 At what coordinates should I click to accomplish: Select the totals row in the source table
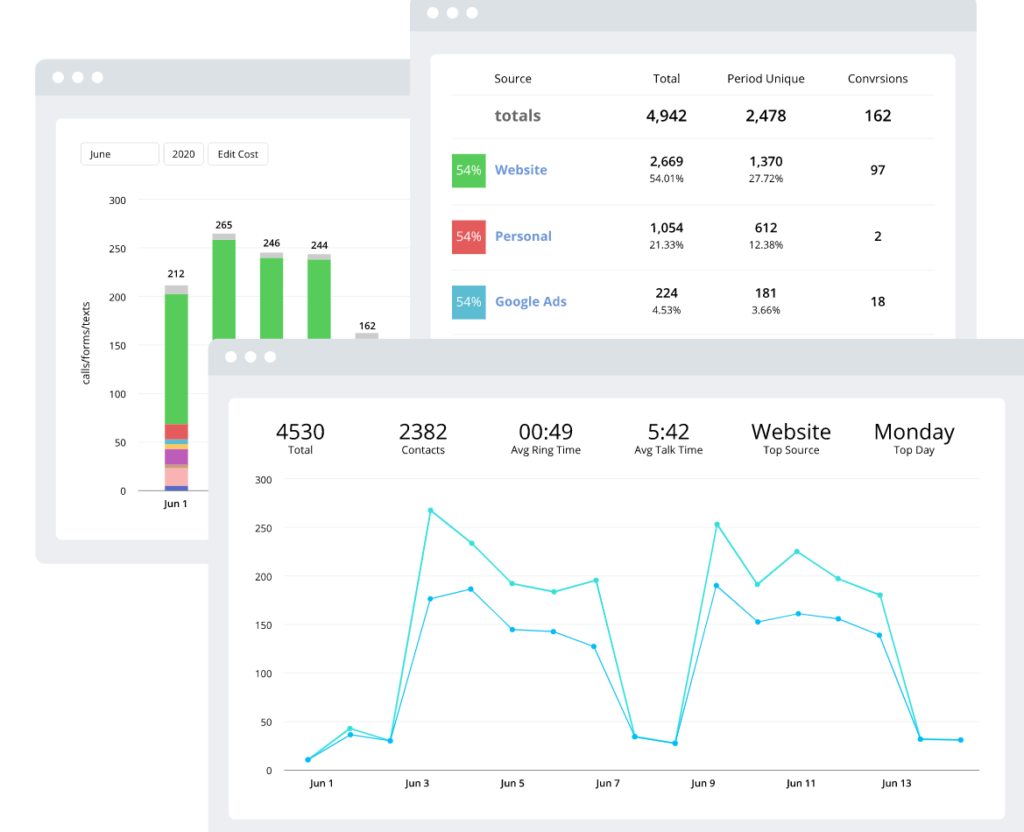click(517, 115)
